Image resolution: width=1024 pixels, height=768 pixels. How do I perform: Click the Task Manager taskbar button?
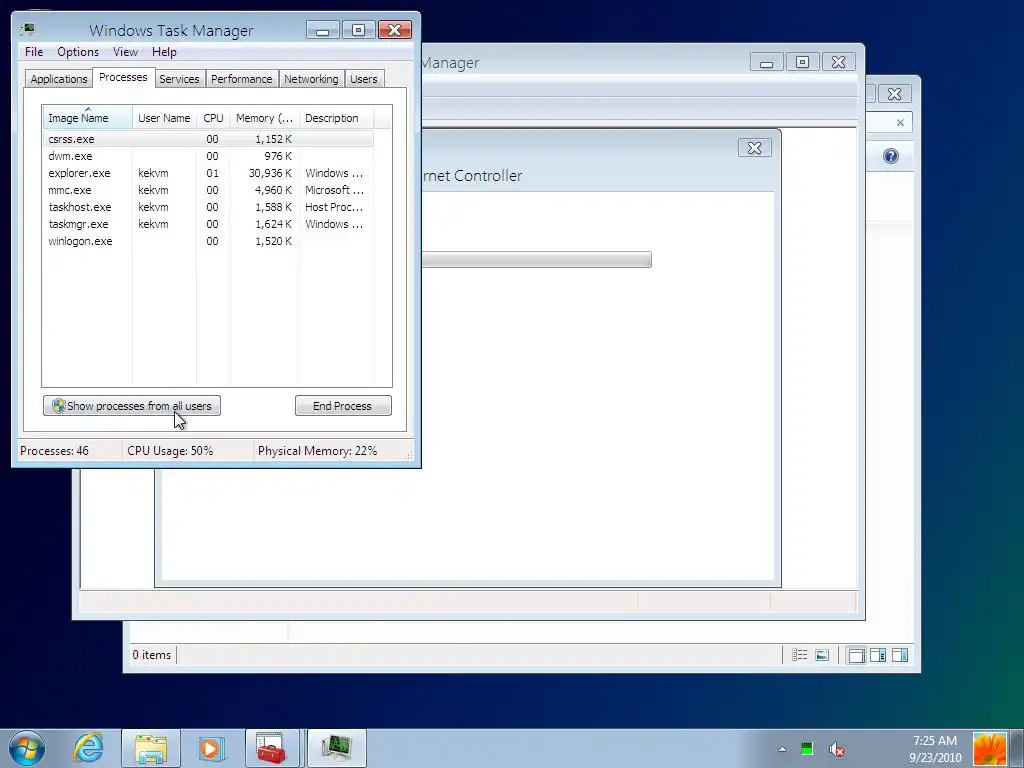coord(337,748)
